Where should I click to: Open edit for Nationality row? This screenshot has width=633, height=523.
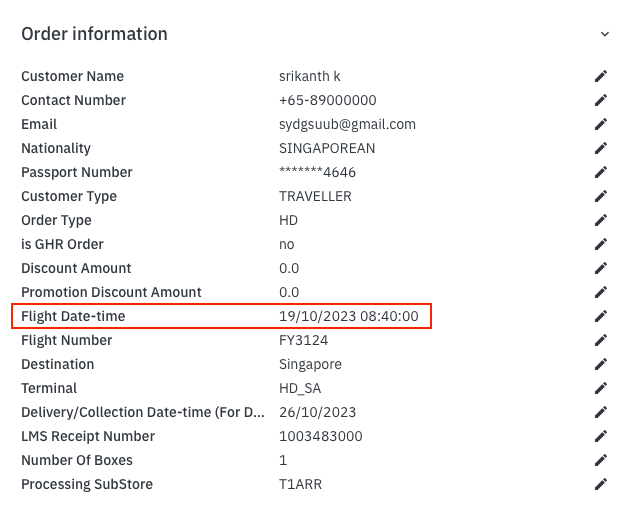(x=601, y=148)
